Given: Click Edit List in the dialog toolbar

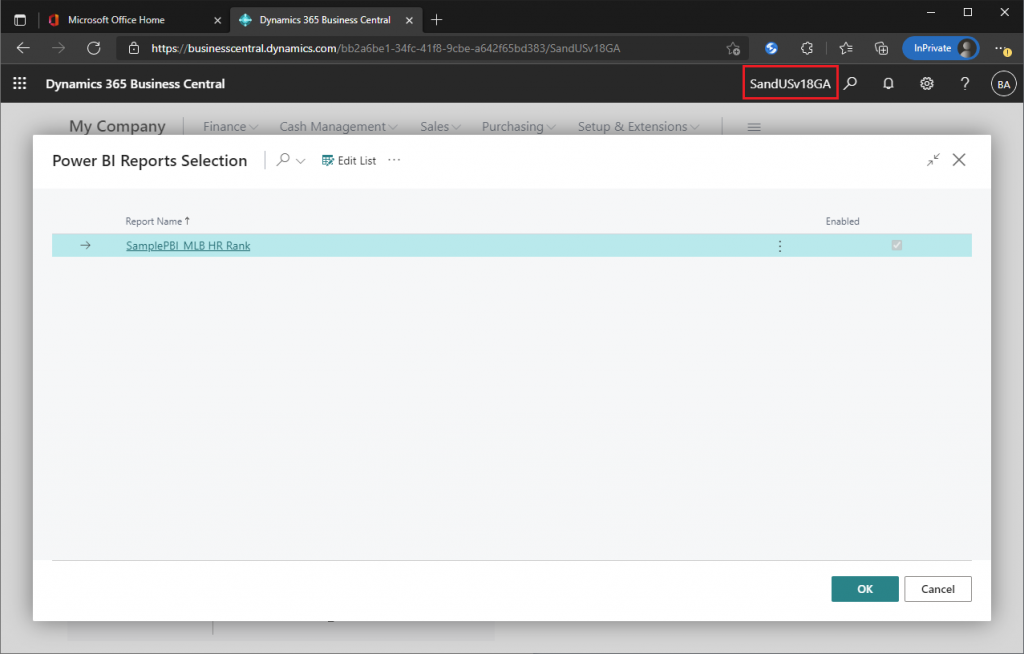Looking at the screenshot, I should (x=349, y=161).
